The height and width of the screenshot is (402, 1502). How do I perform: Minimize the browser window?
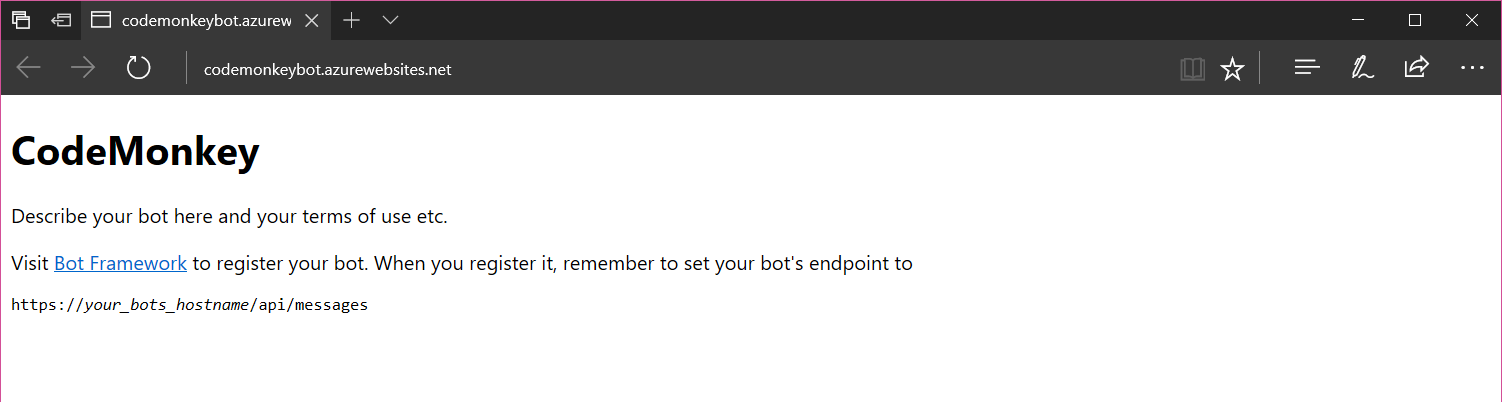[1358, 20]
